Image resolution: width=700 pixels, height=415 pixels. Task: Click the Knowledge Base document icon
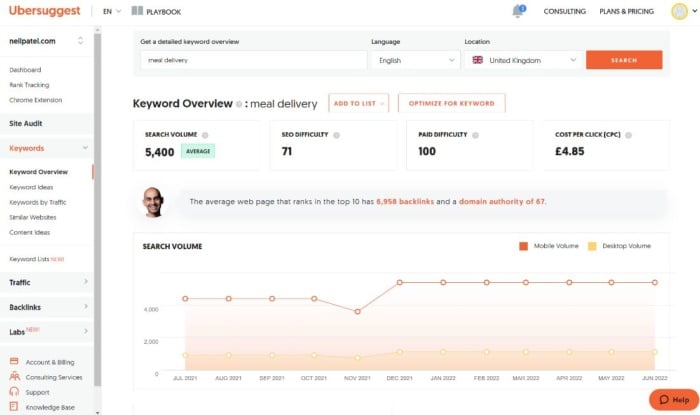(x=14, y=407)
